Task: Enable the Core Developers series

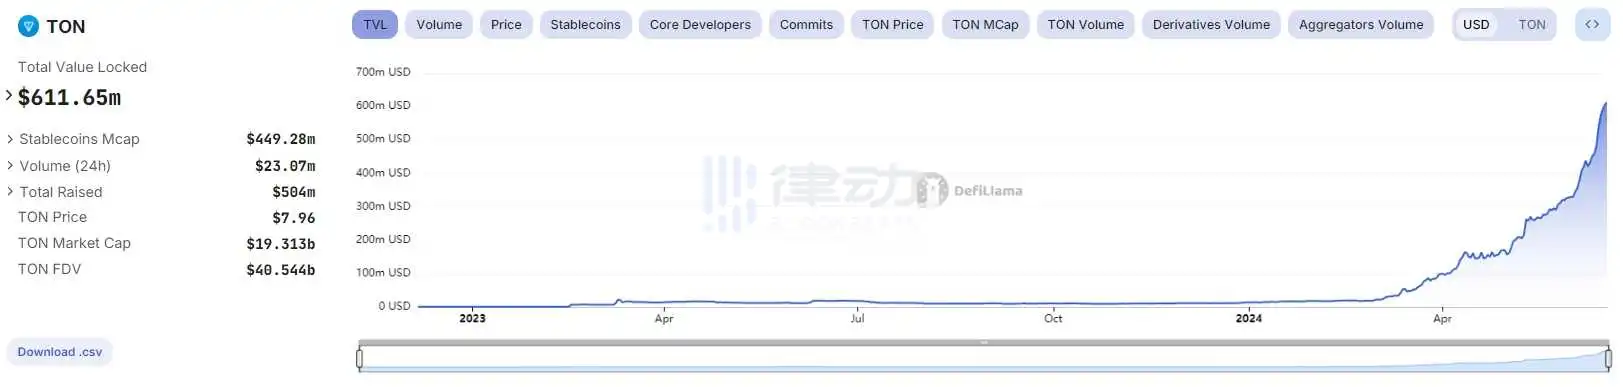Action: 700,24
